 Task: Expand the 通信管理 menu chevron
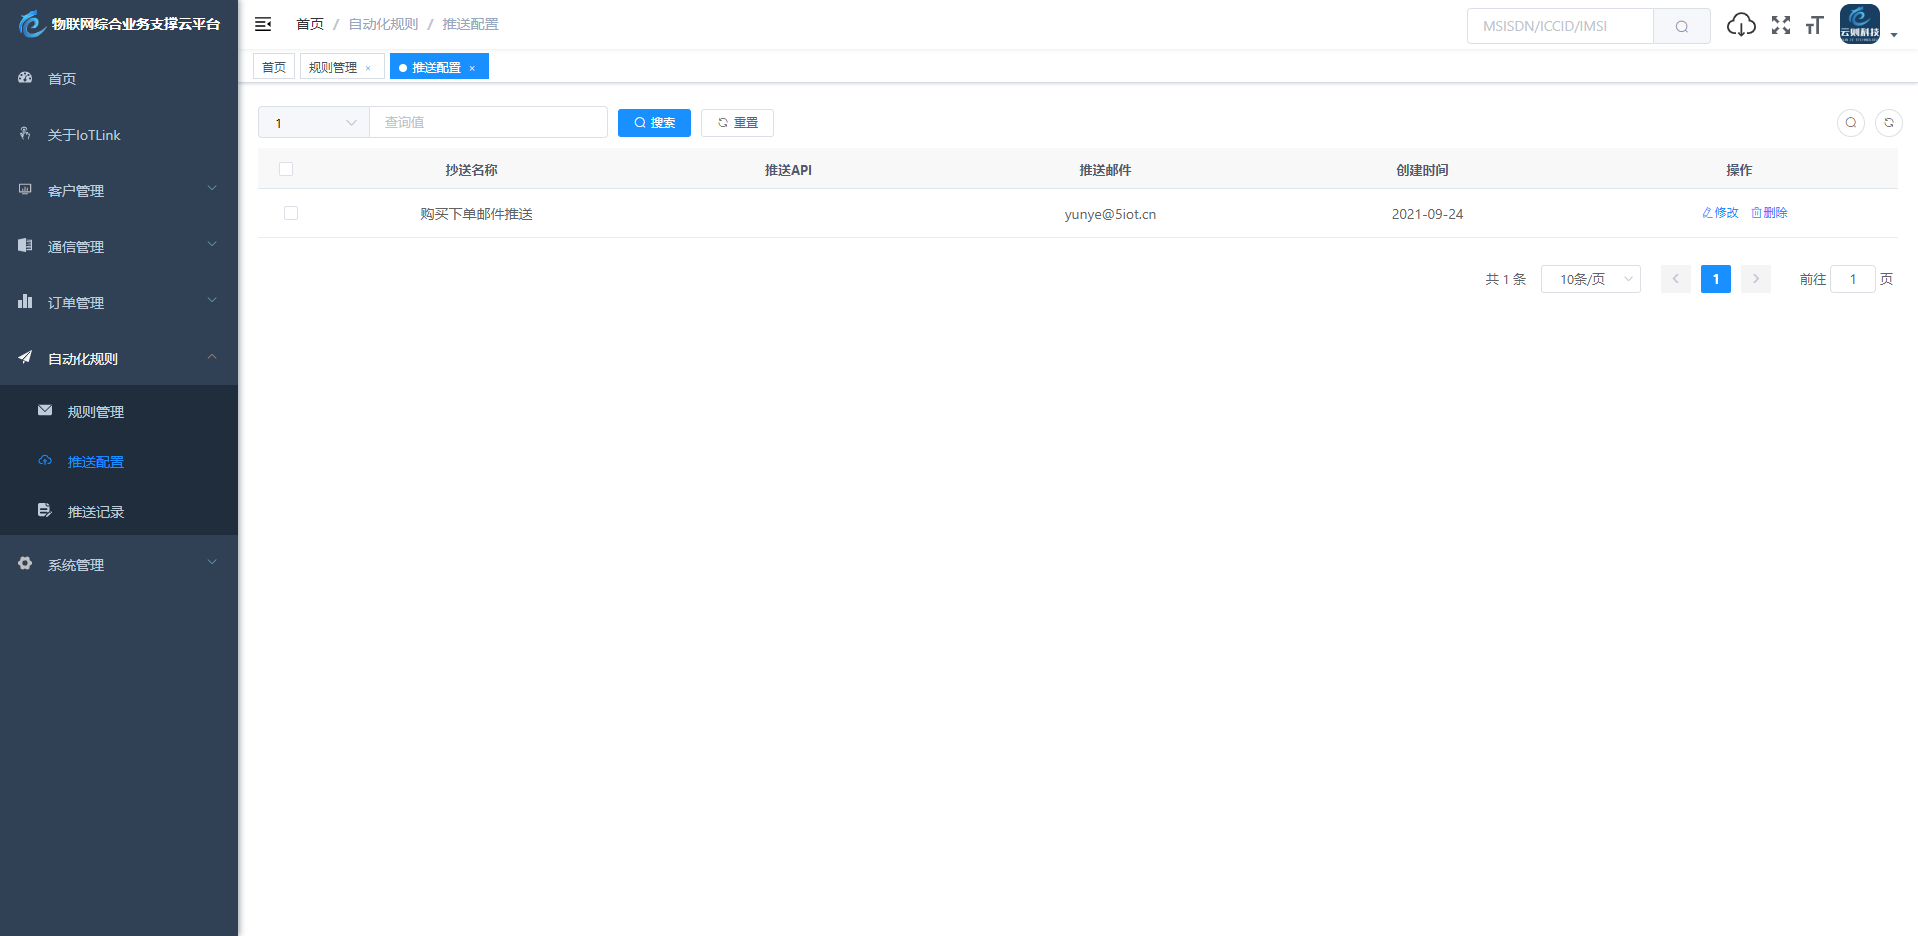click(212, 244)
